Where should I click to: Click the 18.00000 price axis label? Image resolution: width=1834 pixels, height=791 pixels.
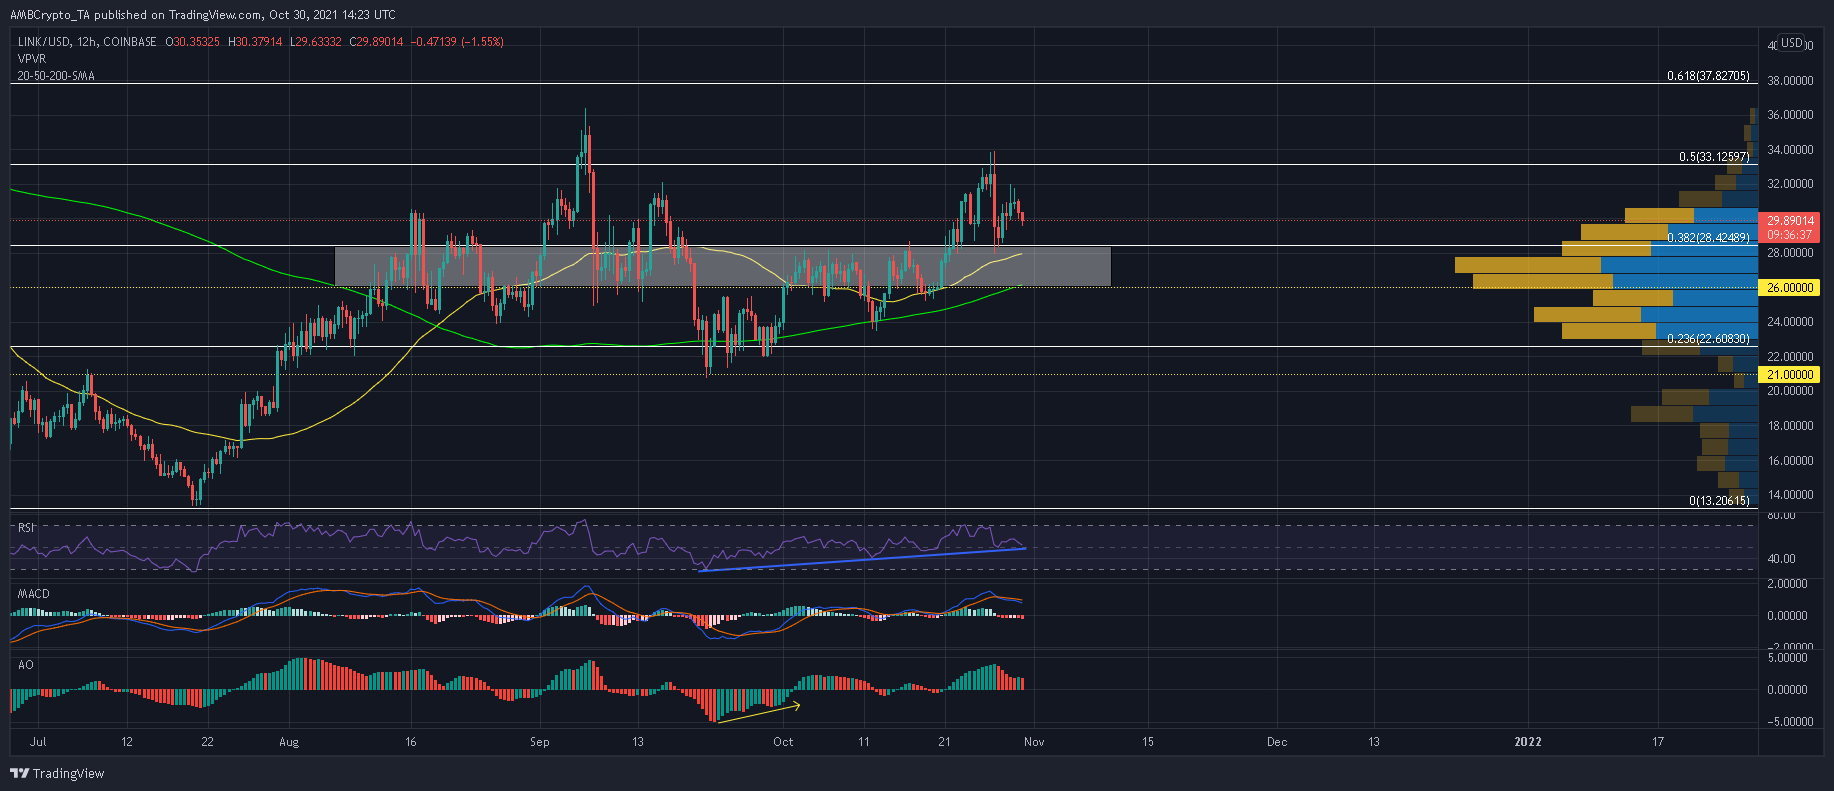tap(1790, 426)
